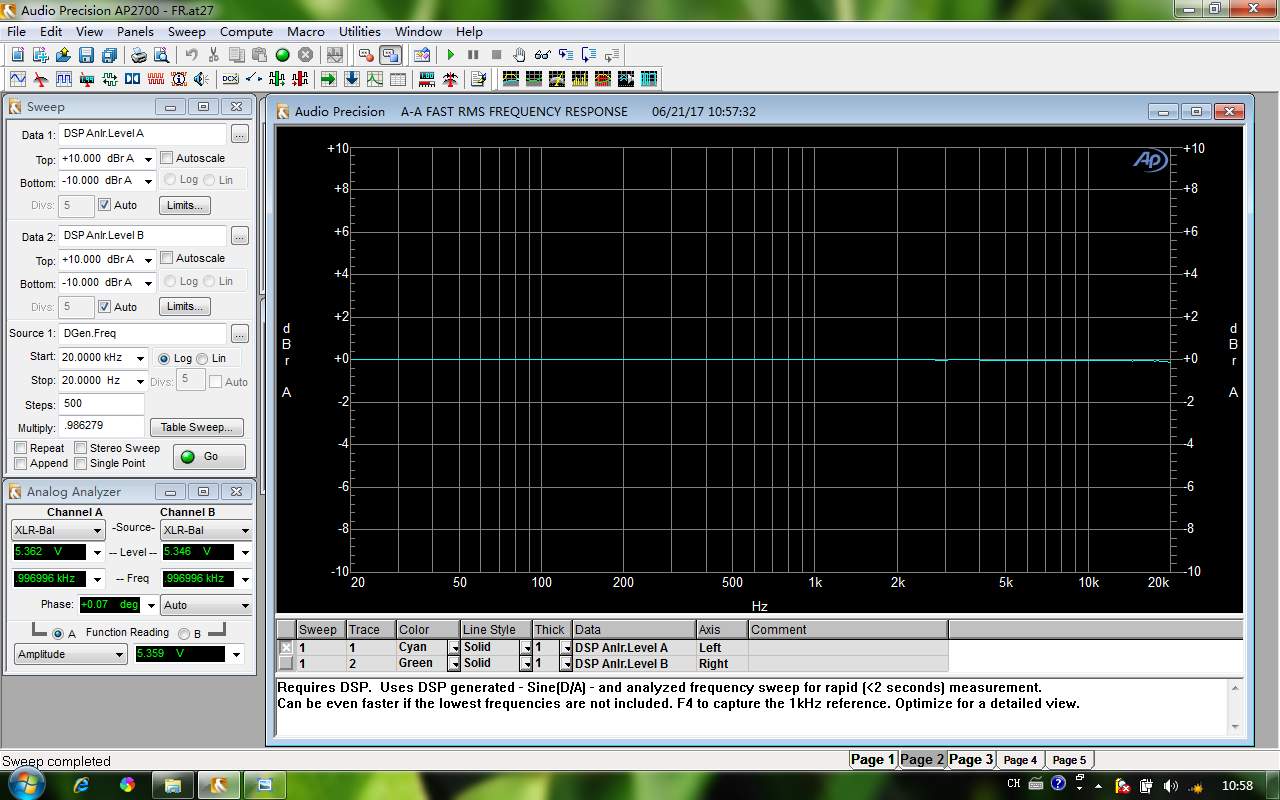Viewport: 1280px width, 800px height.
Task: Select Lin scale for Source 1
Action: coord(202,358)
